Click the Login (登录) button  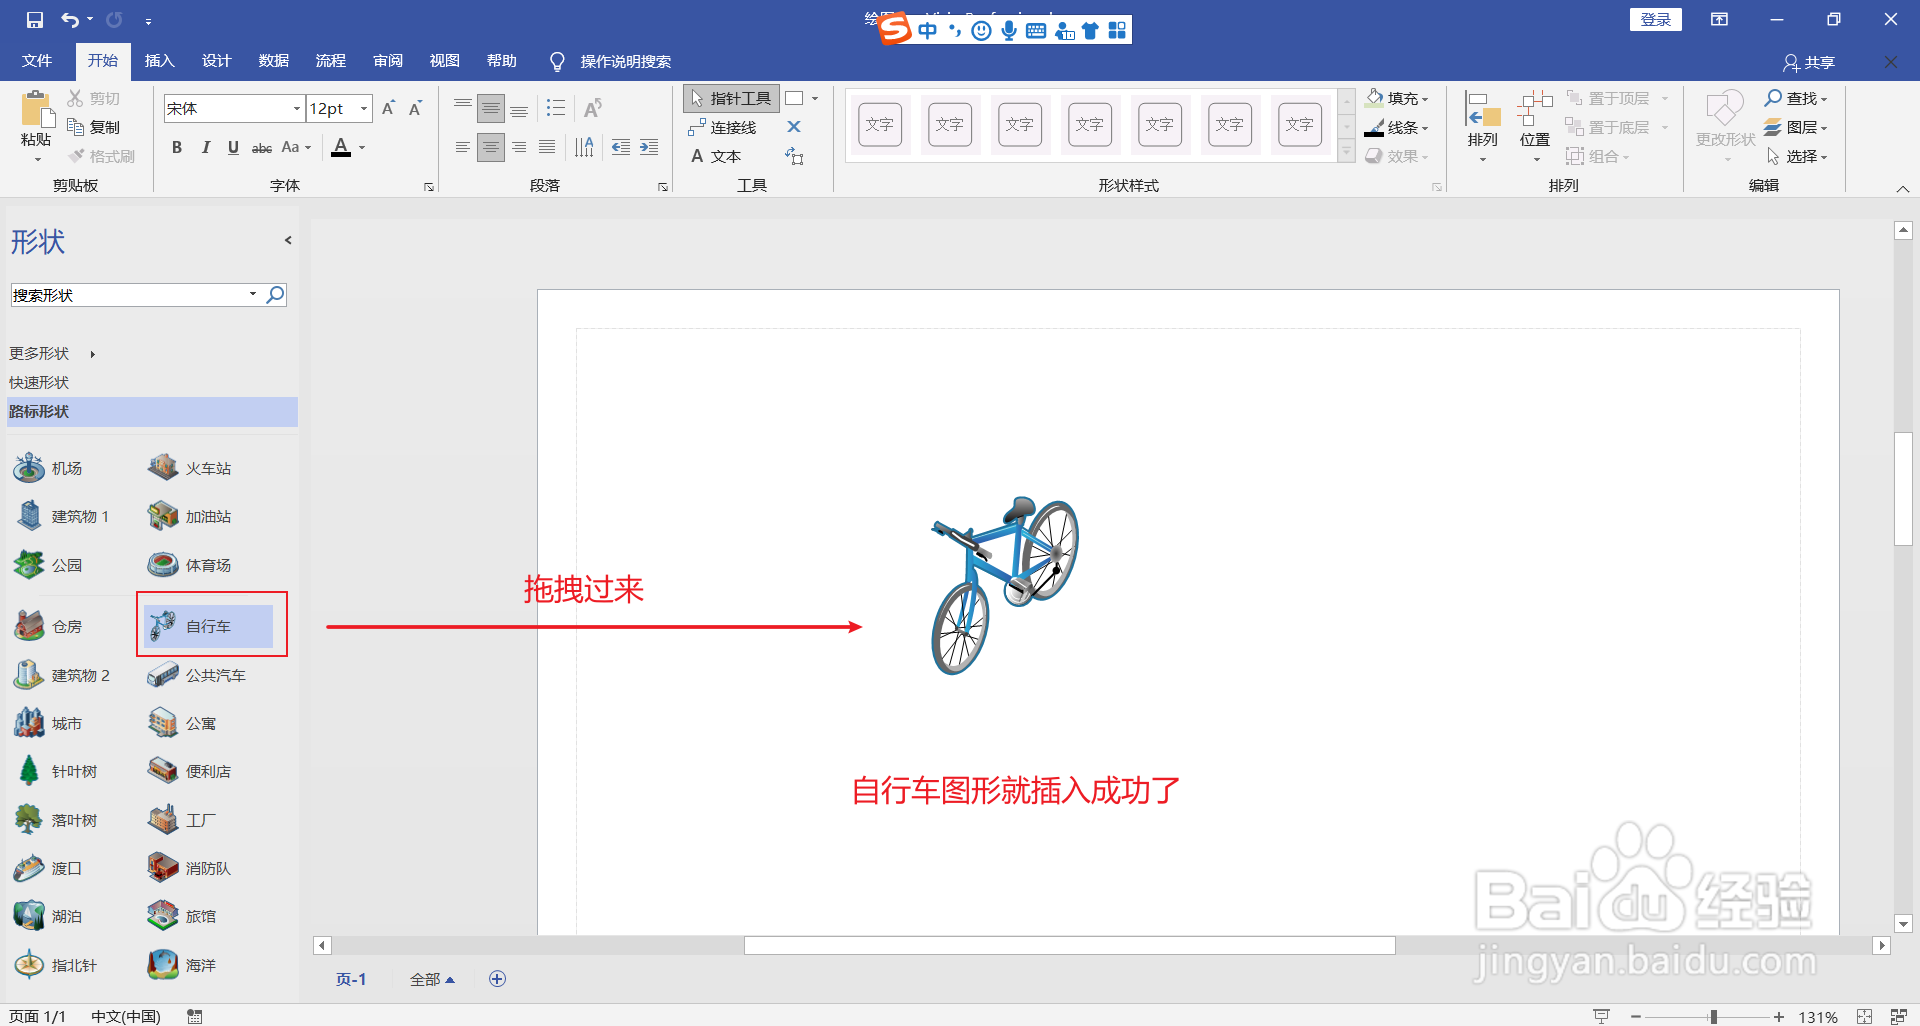(1656, 19)
